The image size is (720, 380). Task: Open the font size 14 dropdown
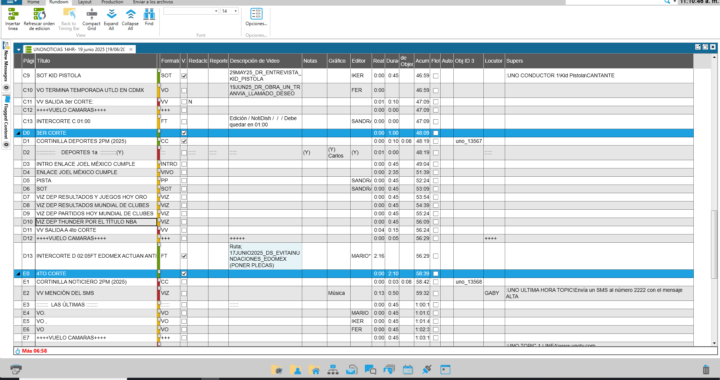[230, 11]
